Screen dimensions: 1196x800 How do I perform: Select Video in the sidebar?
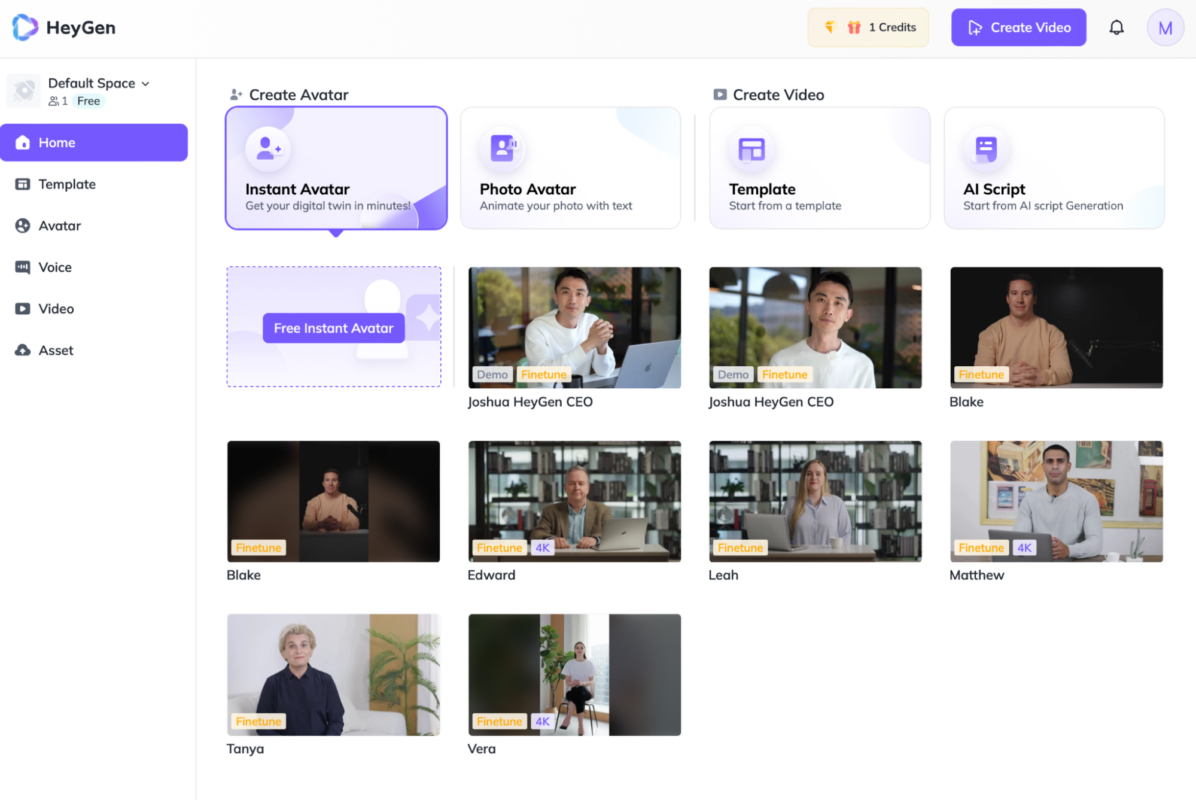click(x=56, y=309)
